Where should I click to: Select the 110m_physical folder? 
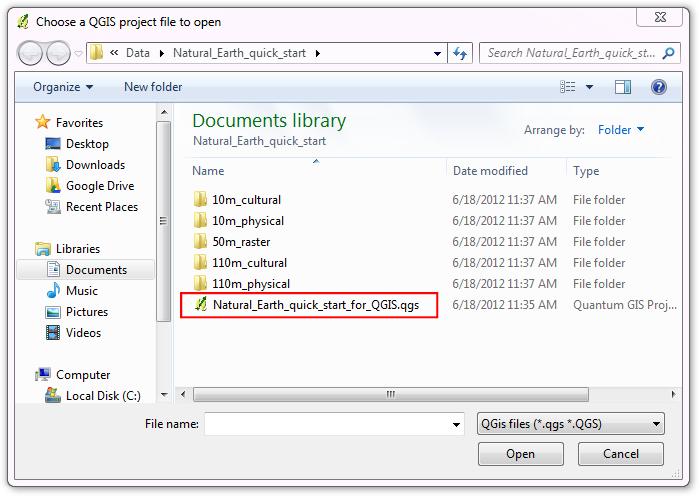tap(251, 283)
